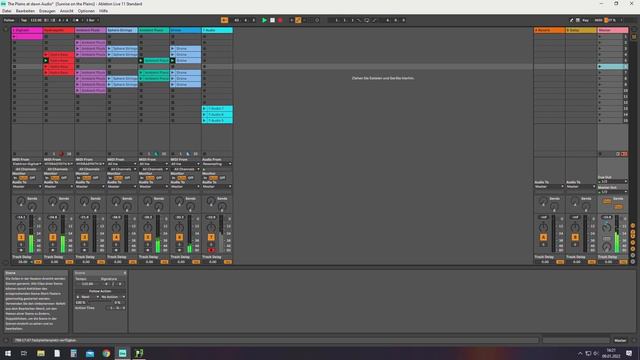
Task: Set track 1 Monitor to In
Action: 16,178
